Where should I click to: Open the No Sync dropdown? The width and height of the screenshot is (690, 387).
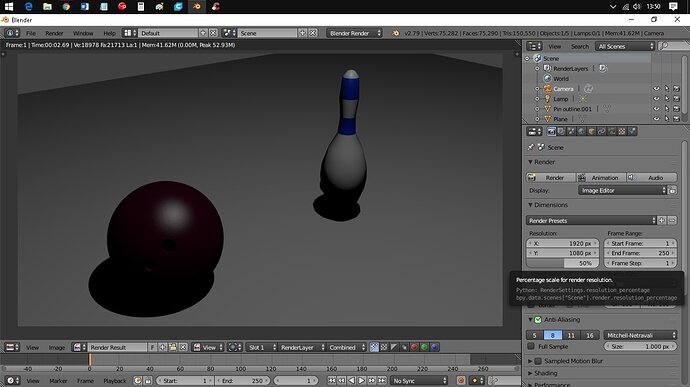(419, 381)
